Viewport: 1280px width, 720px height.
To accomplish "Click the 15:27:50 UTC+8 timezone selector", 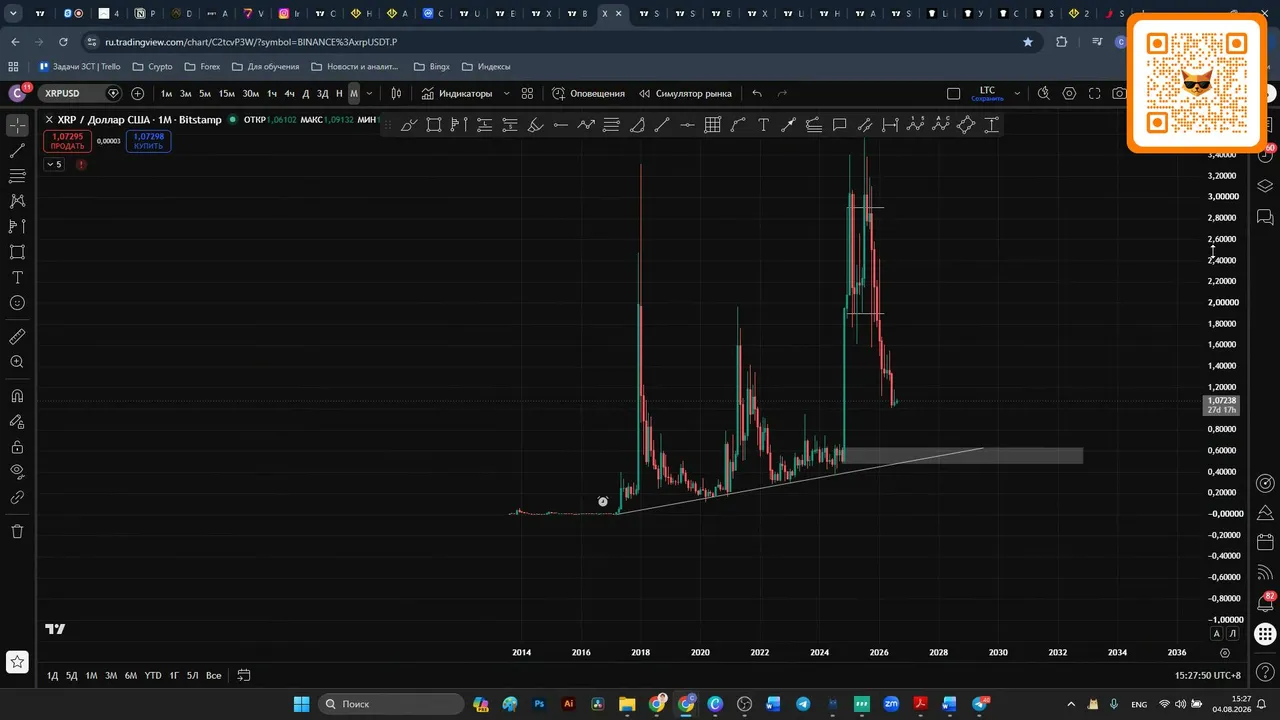I will point(1208,676).
